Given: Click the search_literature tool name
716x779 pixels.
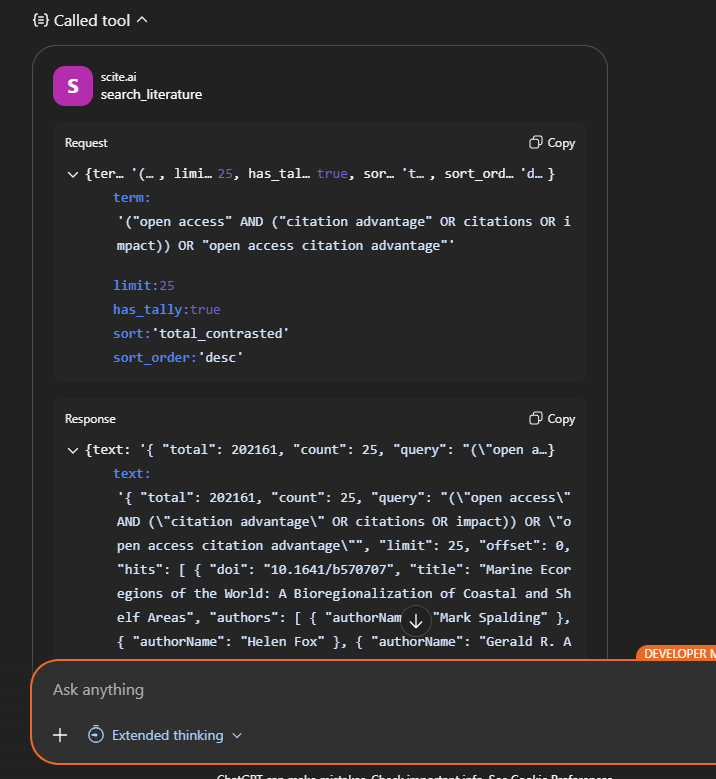Looking at the screenshot, I should pyautogui.click(x=151, y=95).
